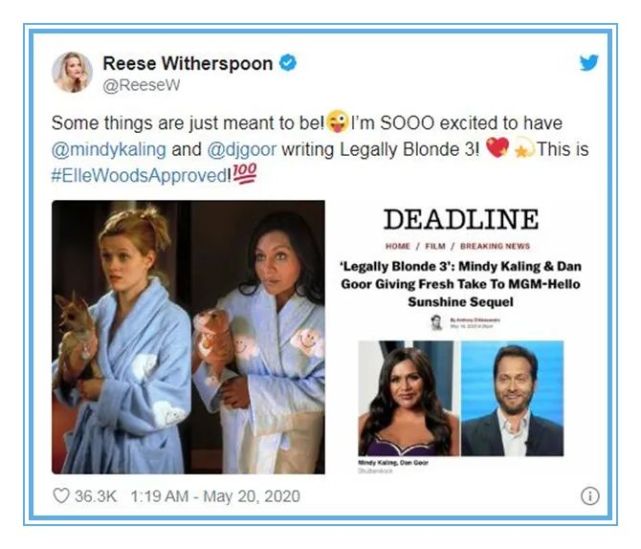Viewport: 641px width, 549px height.
Task: Click the DEADLINE logo
Action: [x=461, y=220]
